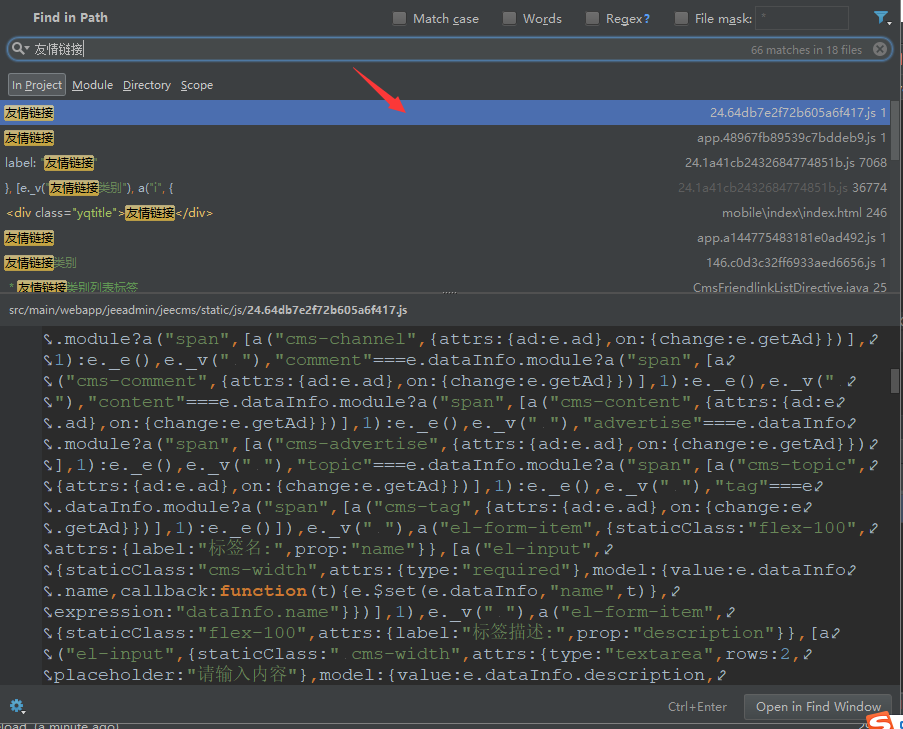Viewport: 903px width, 729px height.
Task: Click the Regex help question mark
Action: tap(646, 19)
